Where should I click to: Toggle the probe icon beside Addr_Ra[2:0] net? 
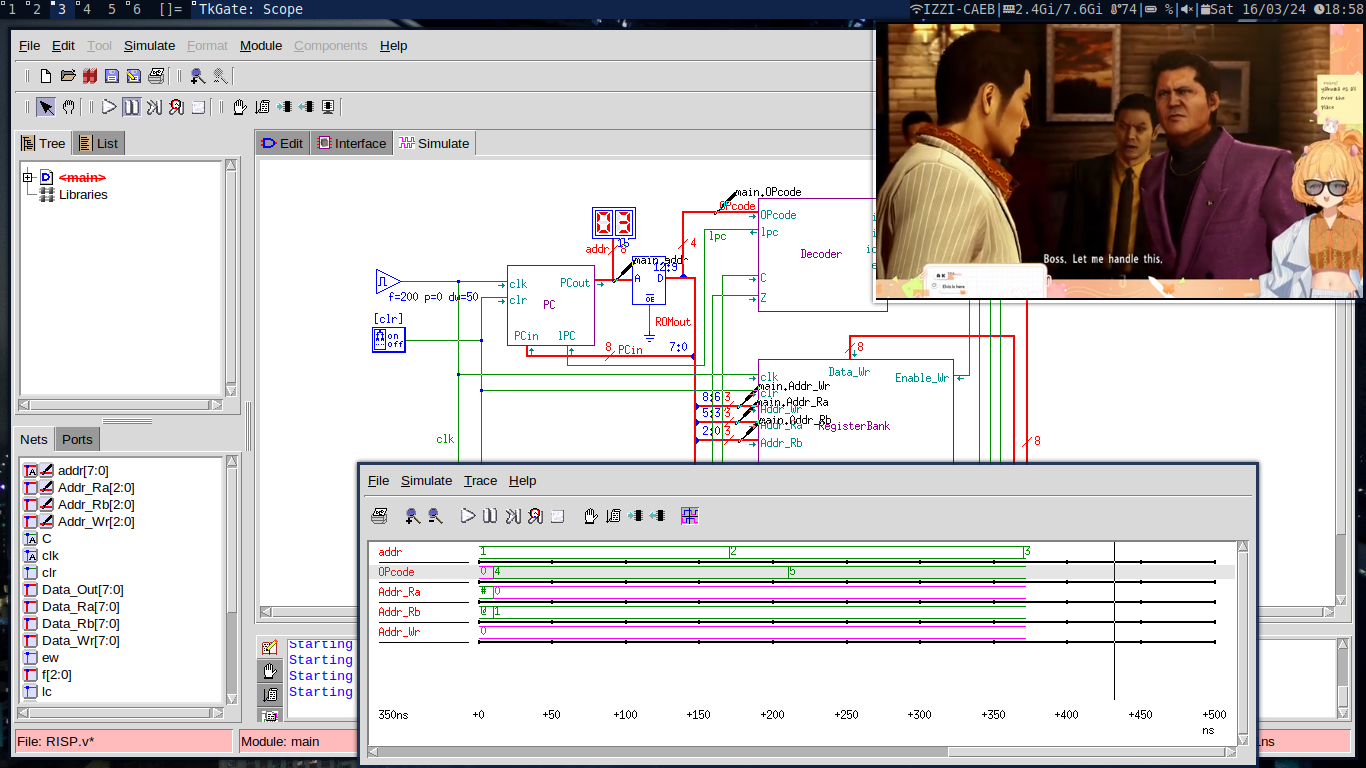tap(47, 488)
